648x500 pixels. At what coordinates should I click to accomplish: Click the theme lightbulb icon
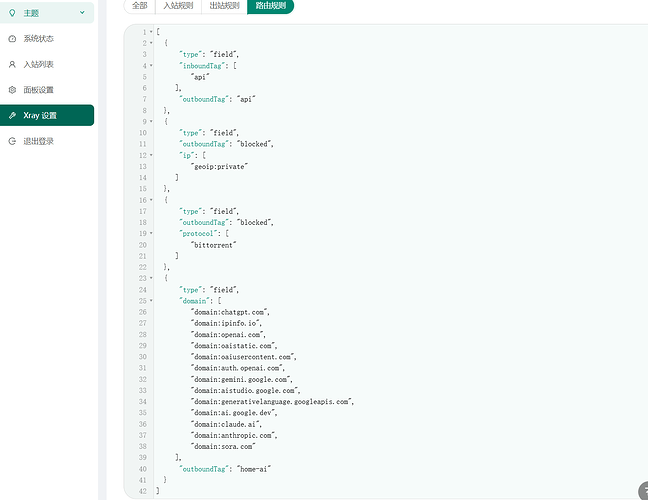[12, 13]
